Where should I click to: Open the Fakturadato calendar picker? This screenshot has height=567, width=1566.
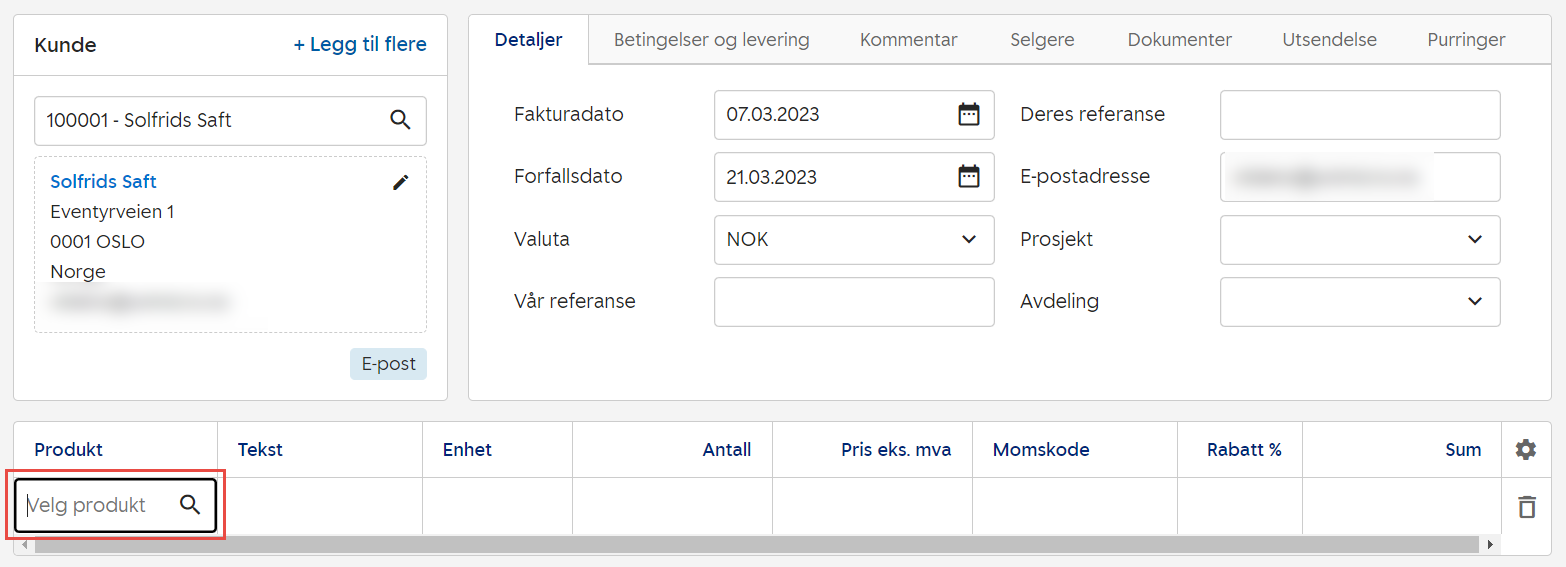[x=968, y=114]
